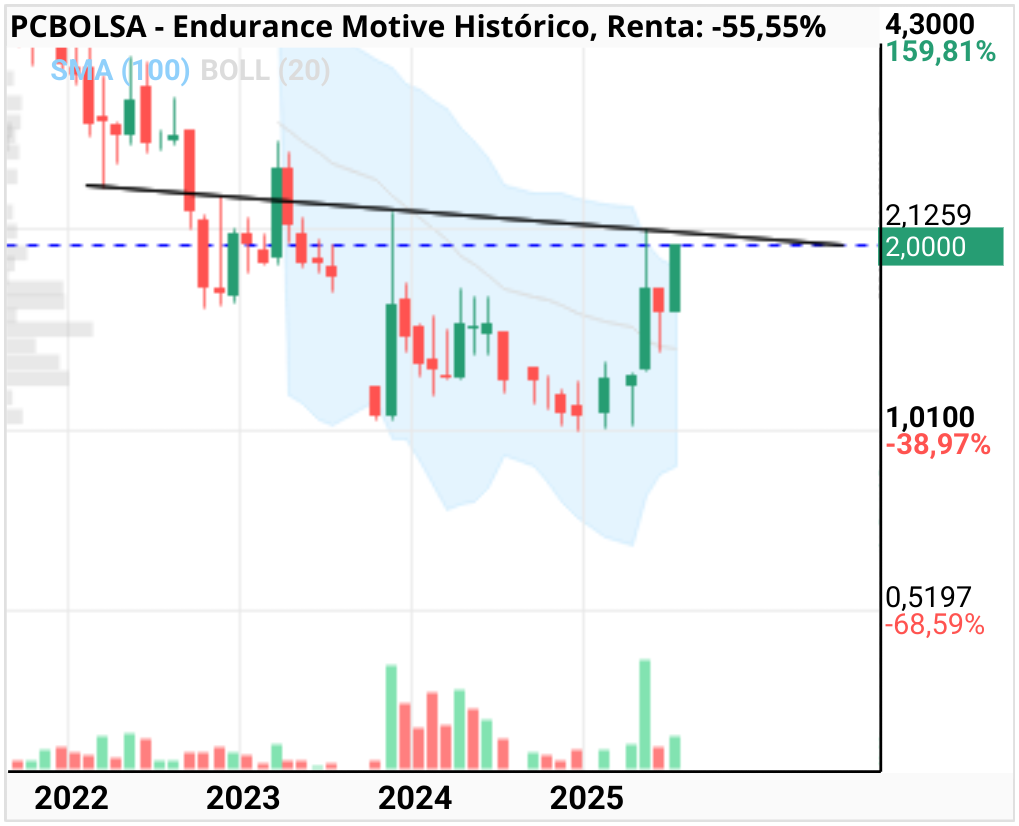This screenshot has height=826, width=1019.
Task: Click the 2025 year label on time axis
Action: pos(587,799)
